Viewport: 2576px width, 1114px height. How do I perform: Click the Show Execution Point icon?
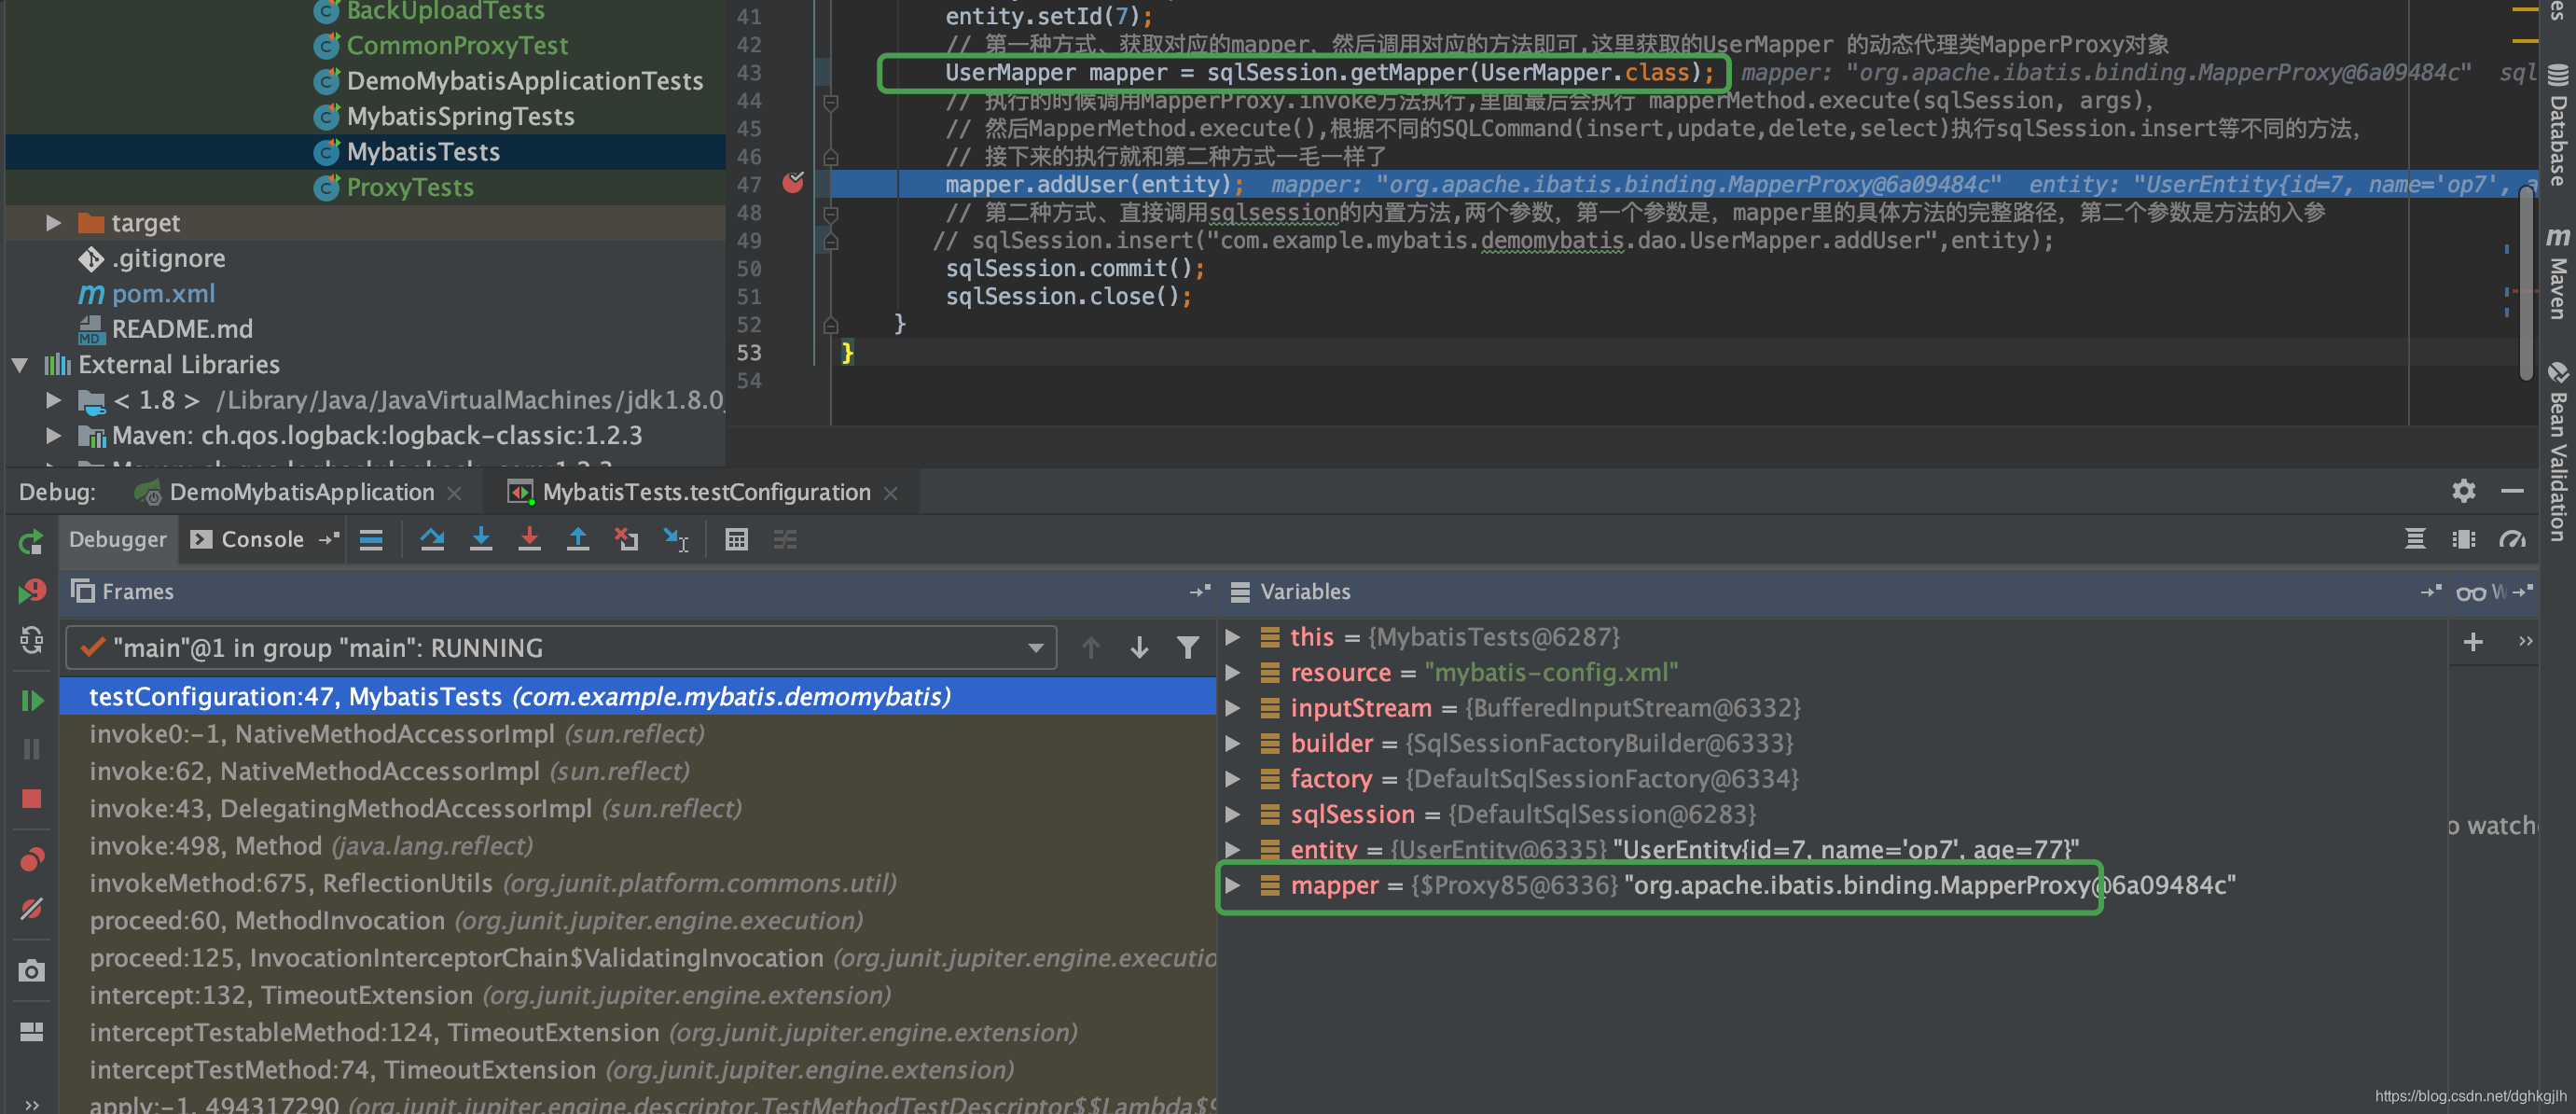coord(371,540)
